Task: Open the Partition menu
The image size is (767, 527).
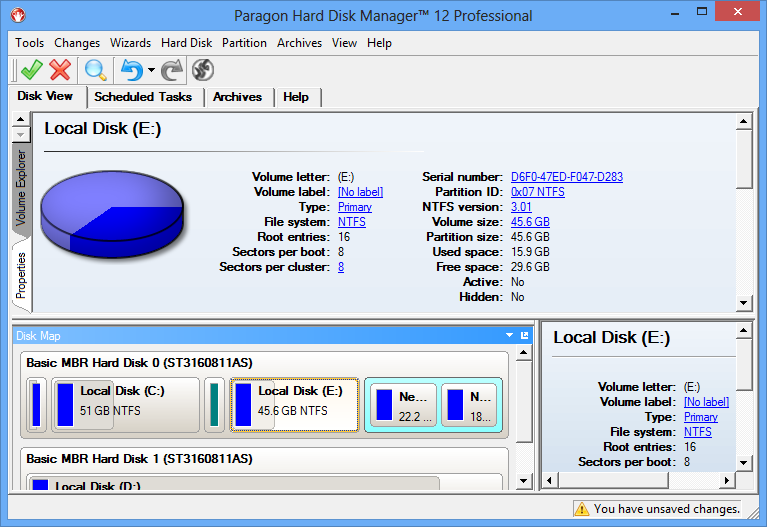Action: tap(244, 43)
